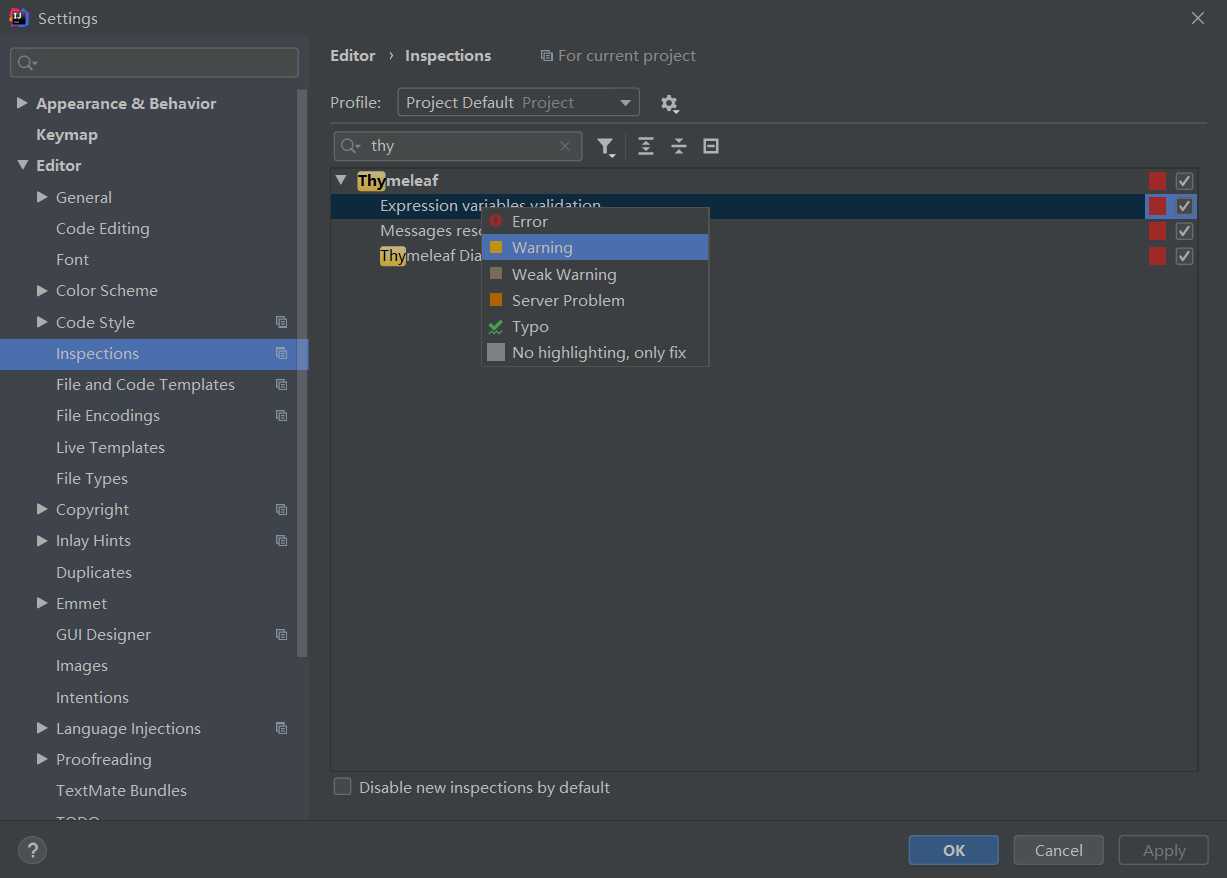The height and width of the screenshot is (878, 1227).
Task: Clear the 'thy' search with the X
Action: 565,146
